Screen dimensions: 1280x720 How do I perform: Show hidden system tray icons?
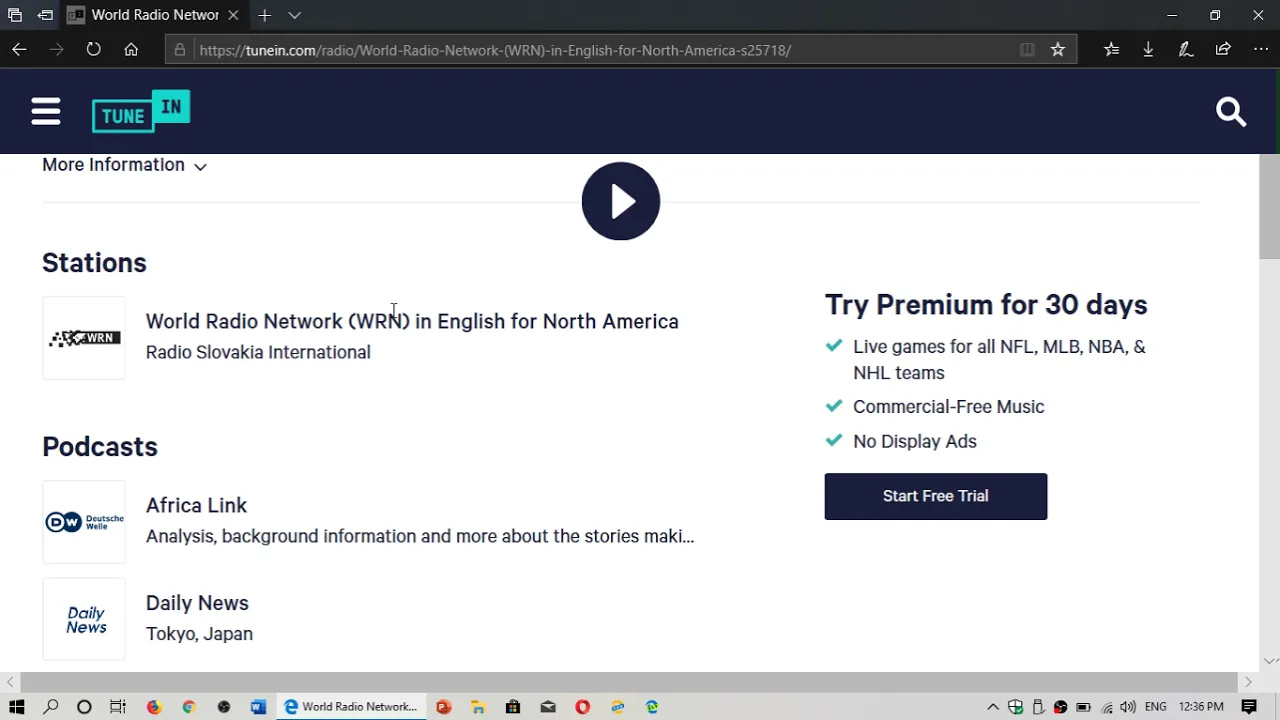993,707
